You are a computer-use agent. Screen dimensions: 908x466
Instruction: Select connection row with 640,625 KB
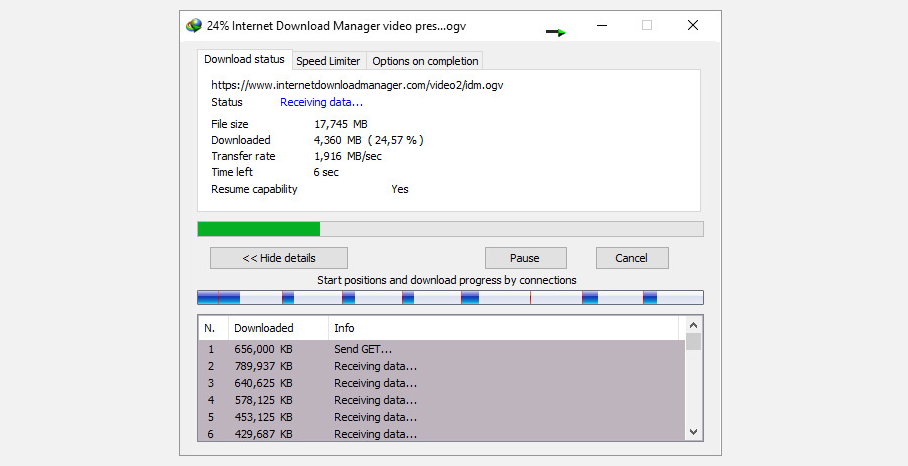click(x=442, y=383)
